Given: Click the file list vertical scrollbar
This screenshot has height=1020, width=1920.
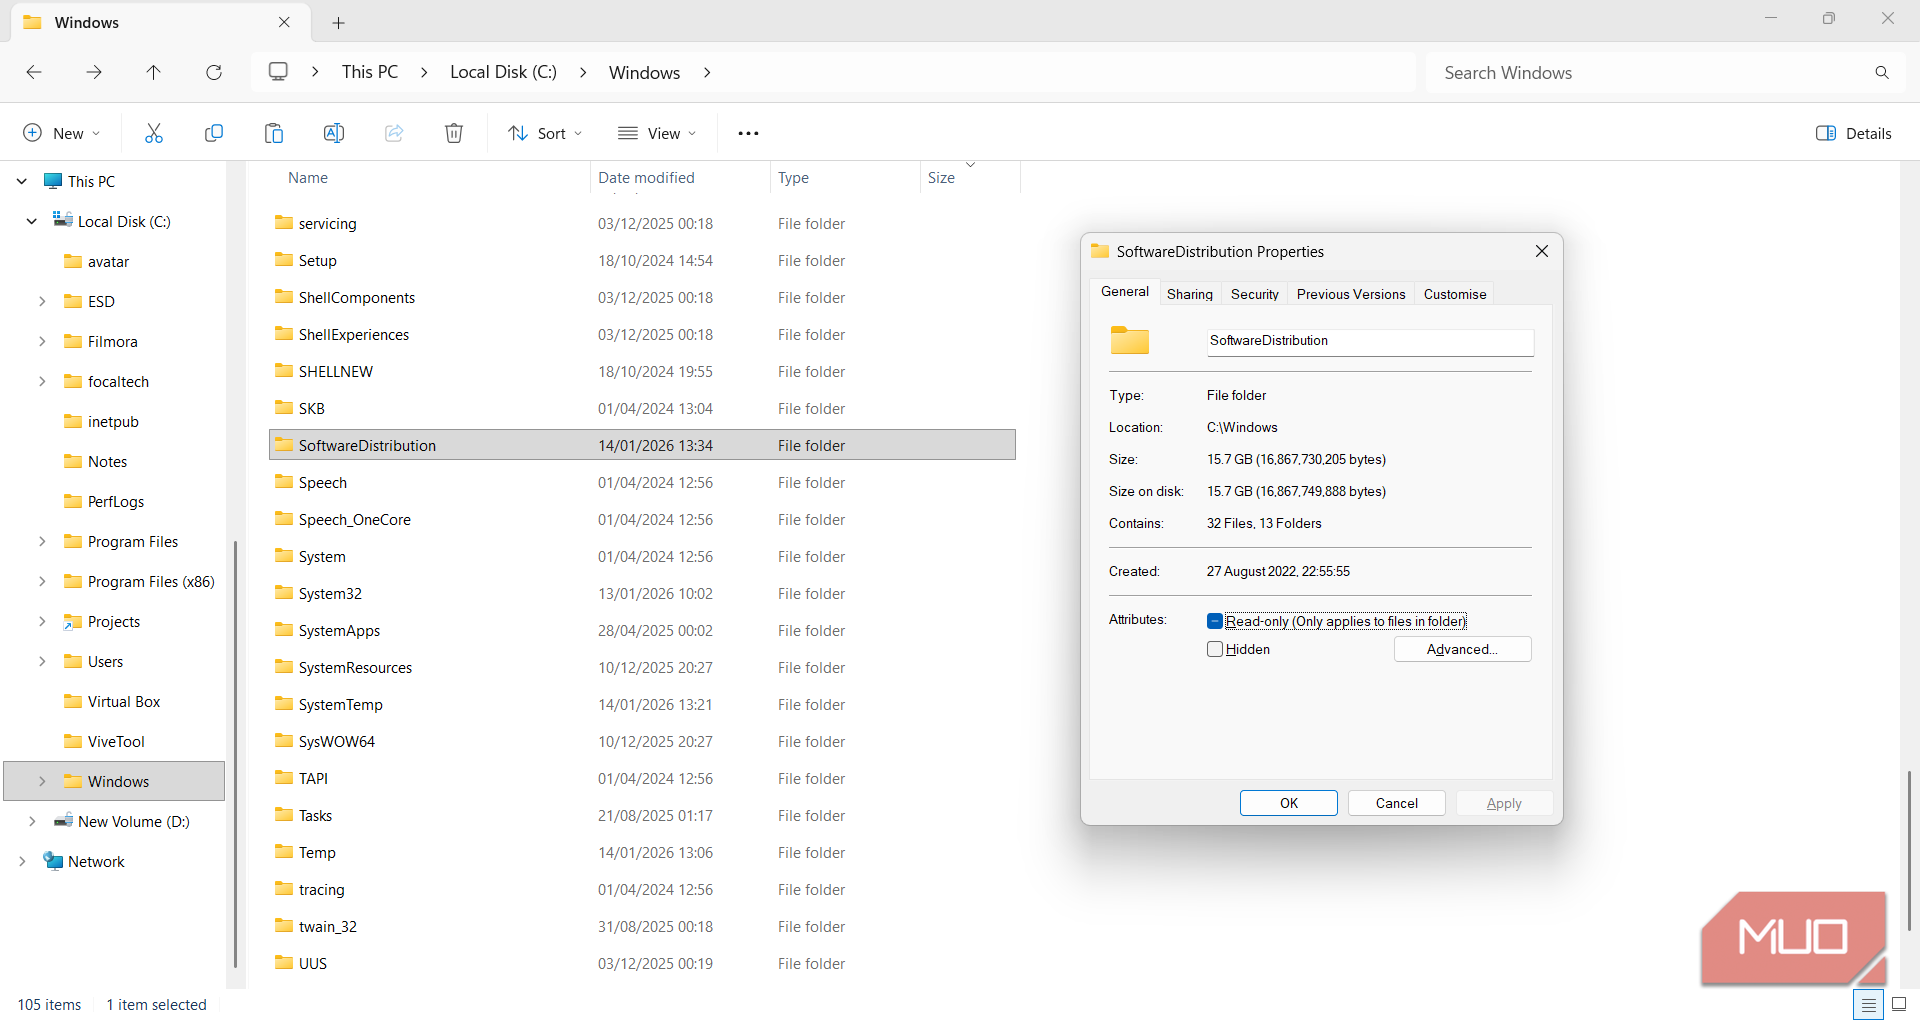Looking at the screenshot, I should 1909,850.
